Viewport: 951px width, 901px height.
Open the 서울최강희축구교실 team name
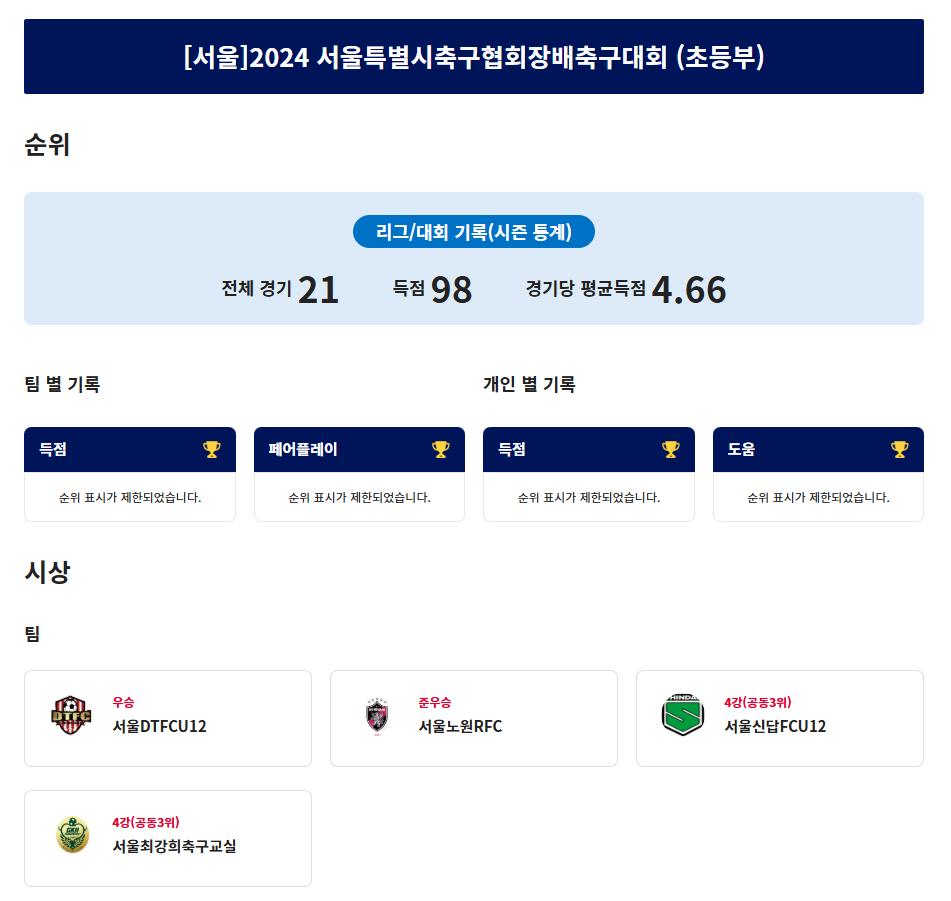tap(175, 846)
